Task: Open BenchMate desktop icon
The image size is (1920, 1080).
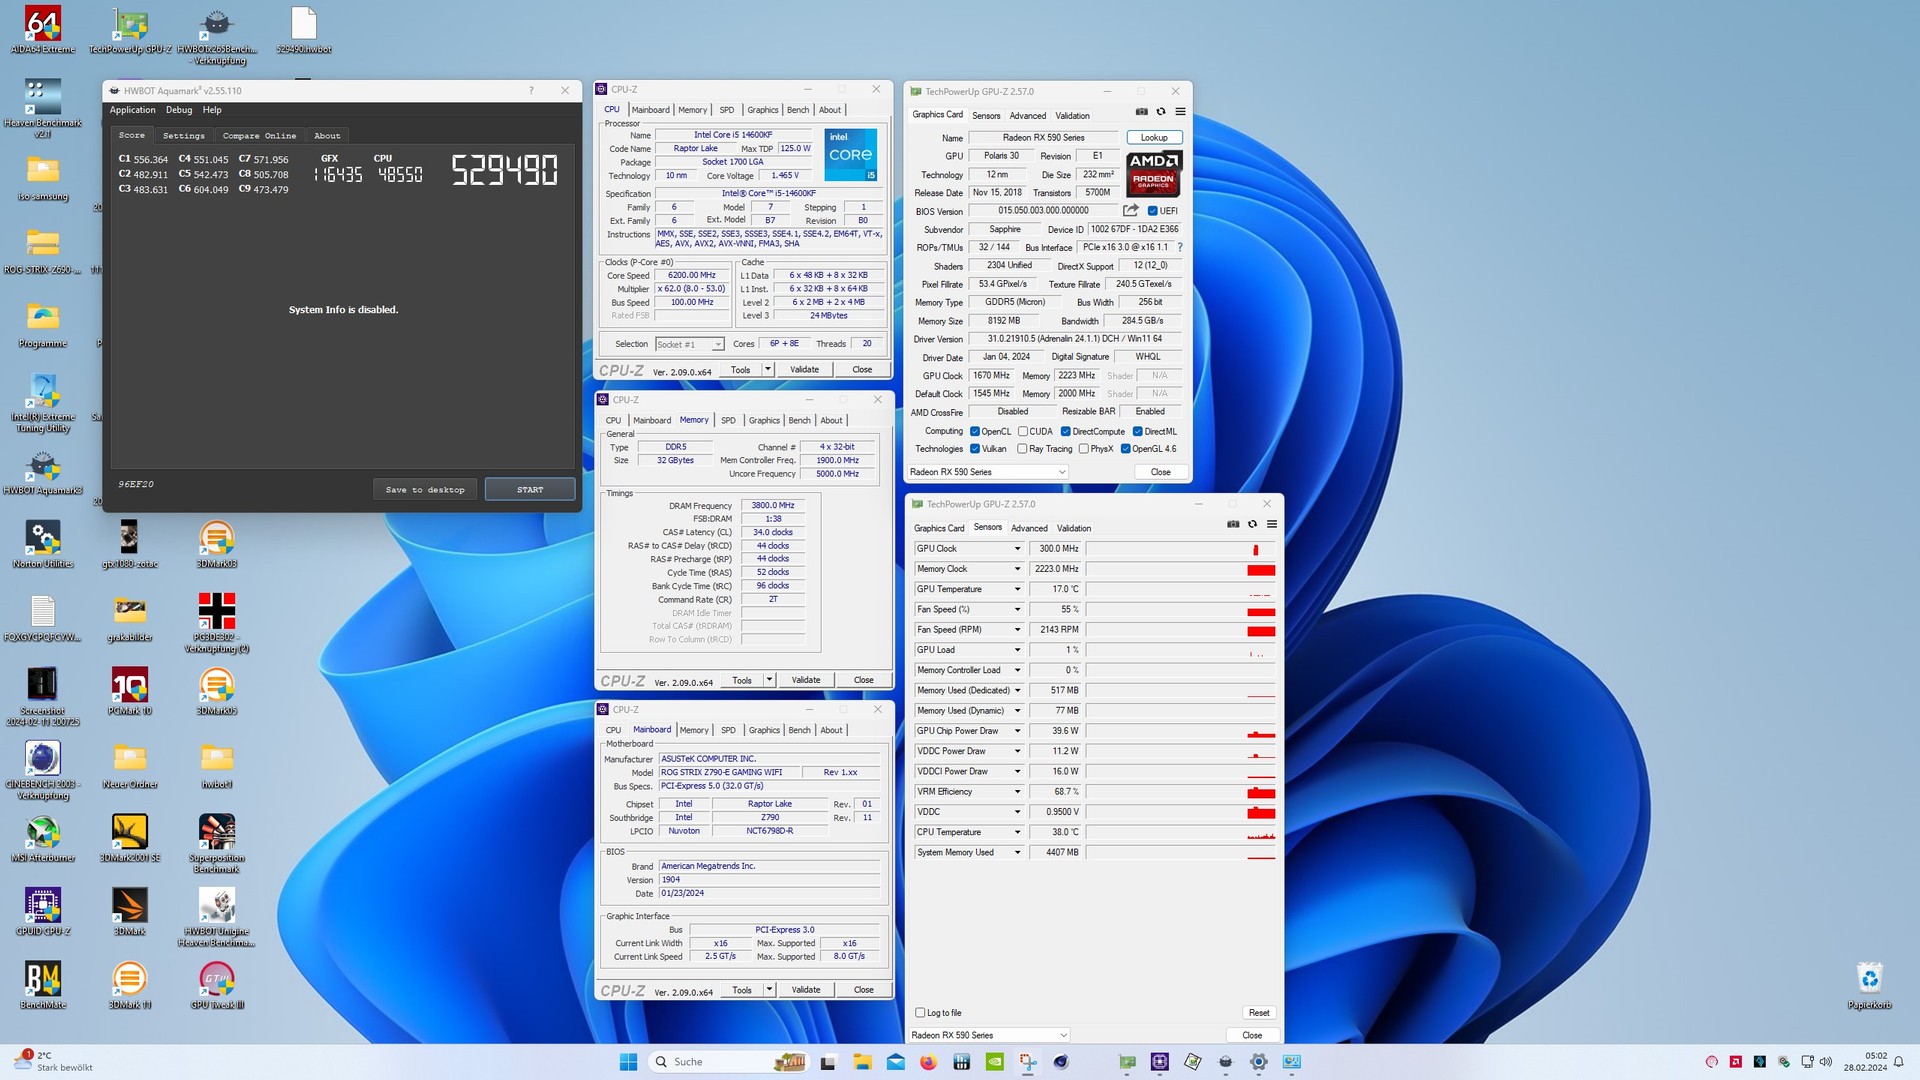Action: tap(43, 986)
